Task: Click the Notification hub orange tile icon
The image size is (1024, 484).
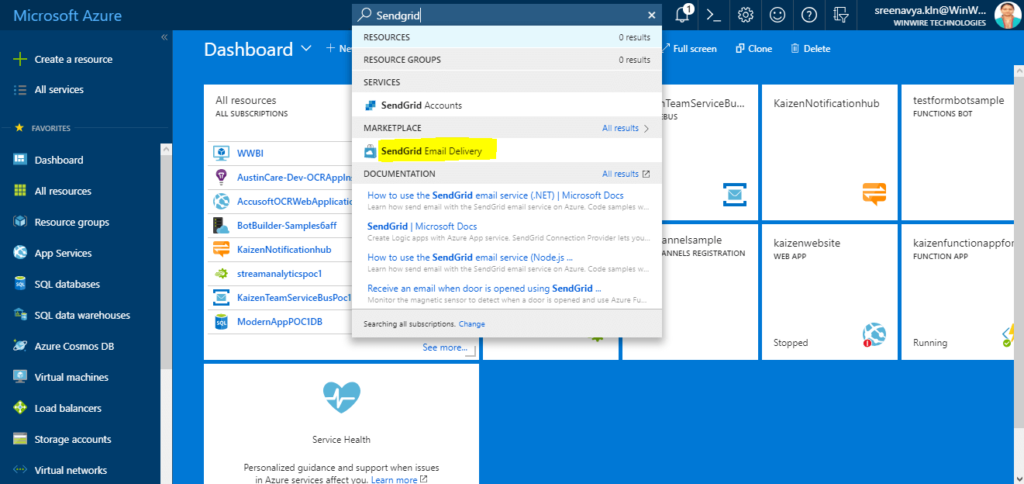Action: [x=874, y=195]
